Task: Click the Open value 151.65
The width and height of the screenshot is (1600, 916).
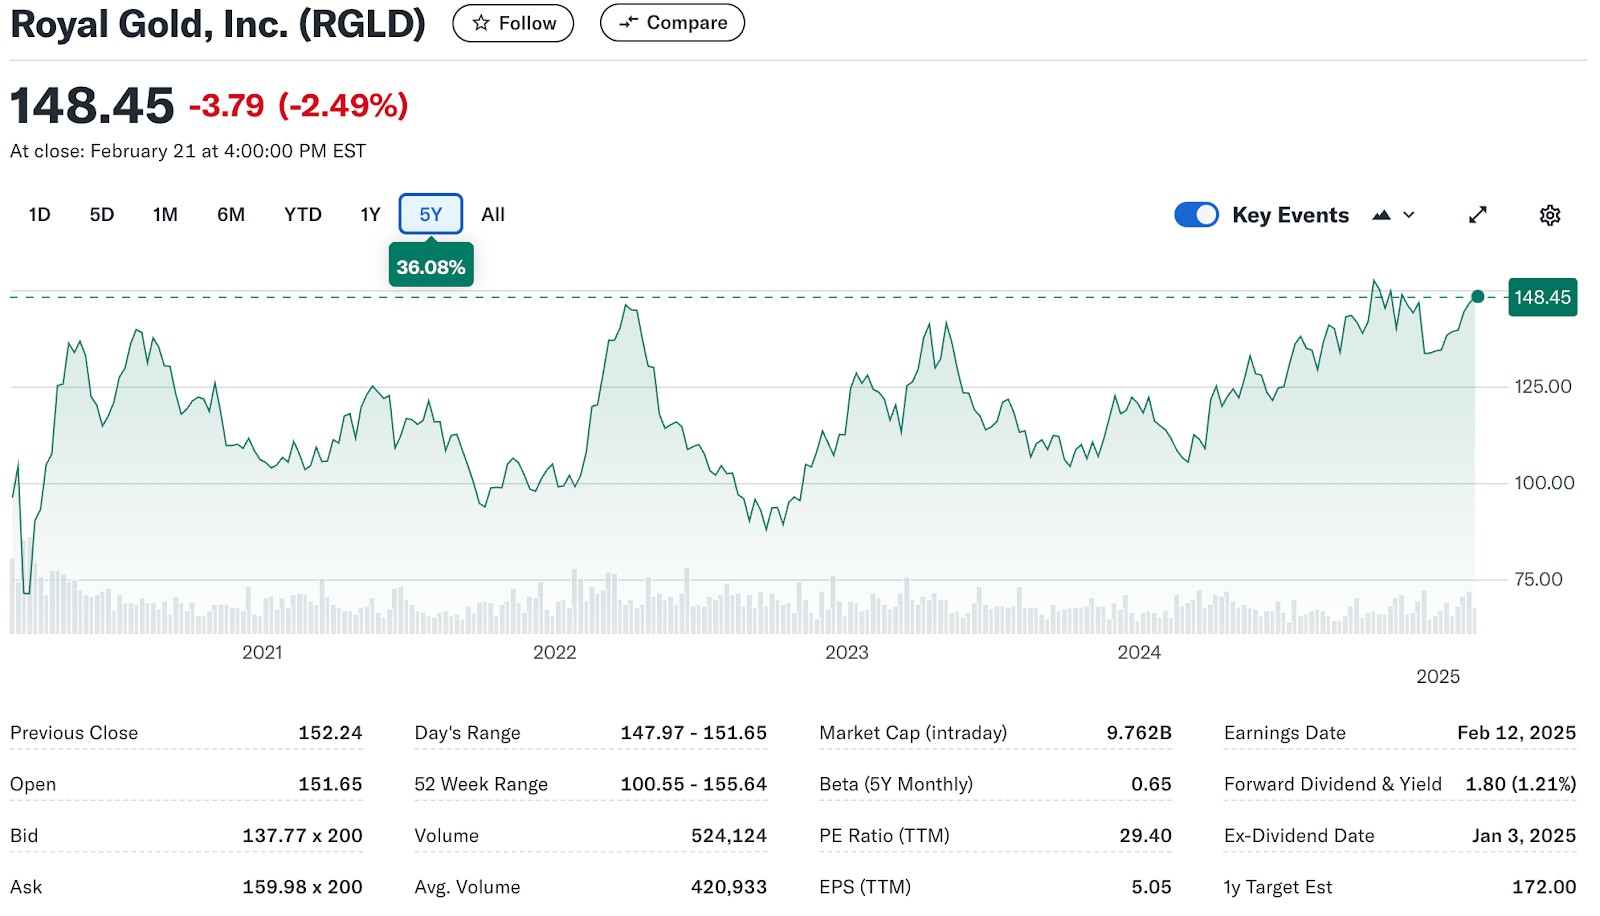Action: 330,784
